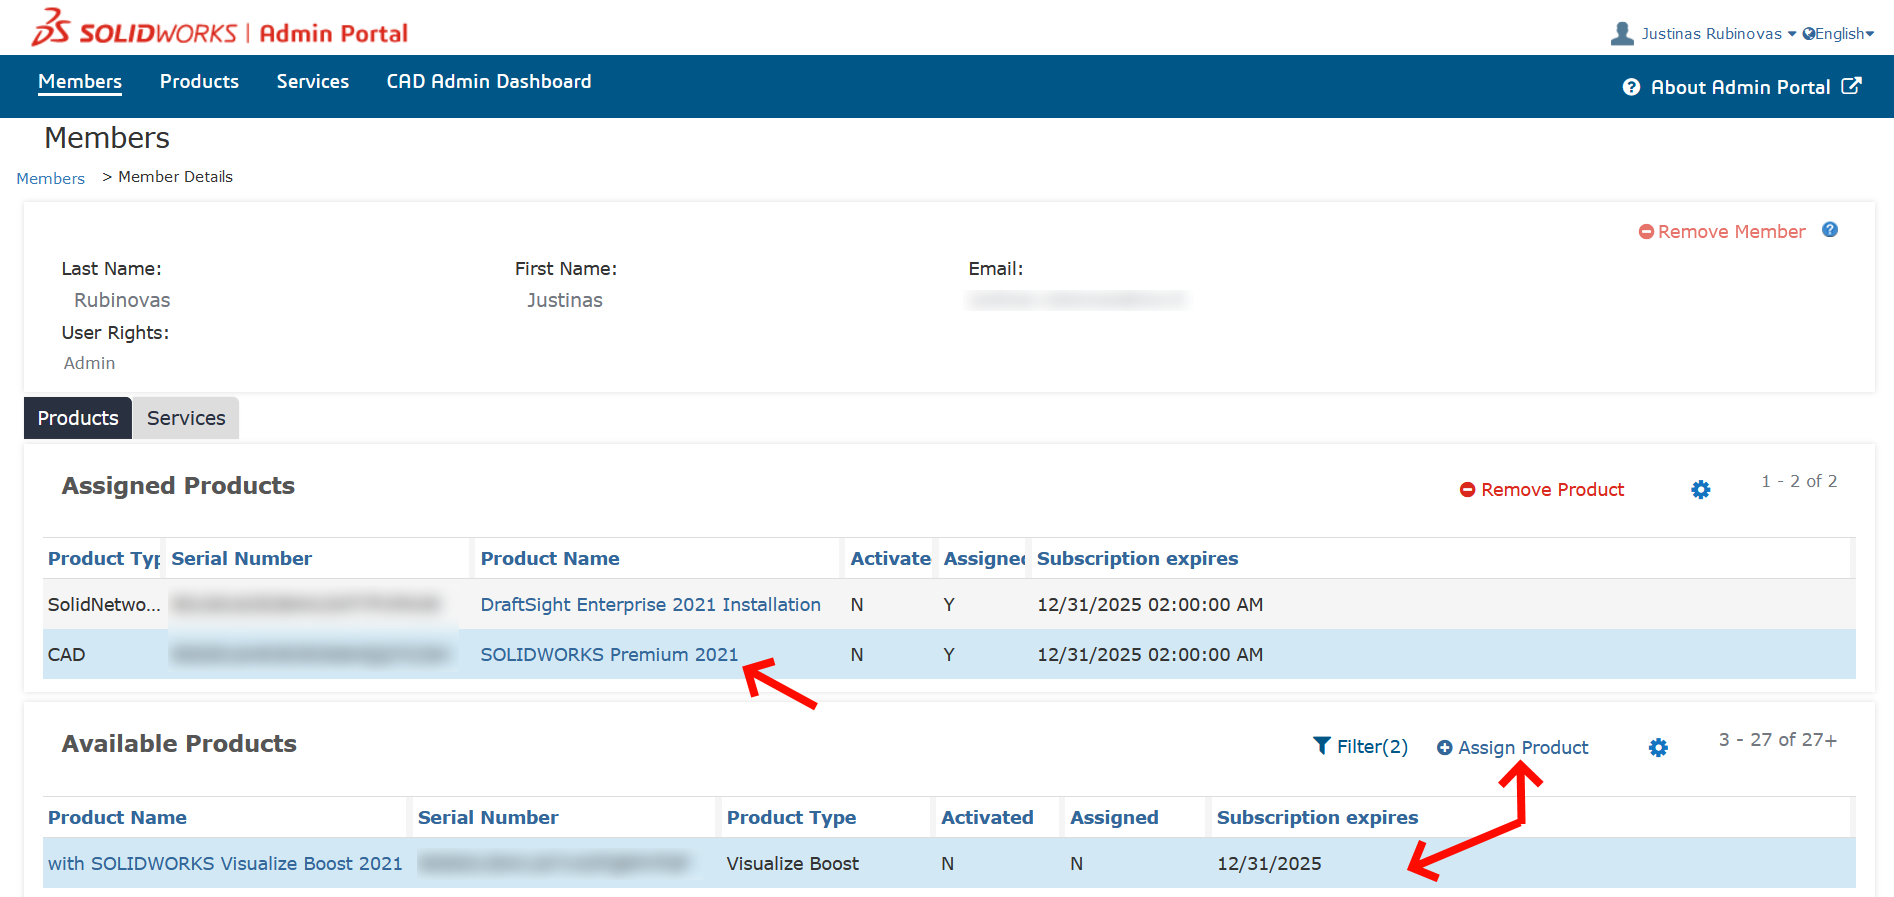Click the SOLIDWORKS logo in header
This screenshot has height=897, width=1894.
point(219,29)
